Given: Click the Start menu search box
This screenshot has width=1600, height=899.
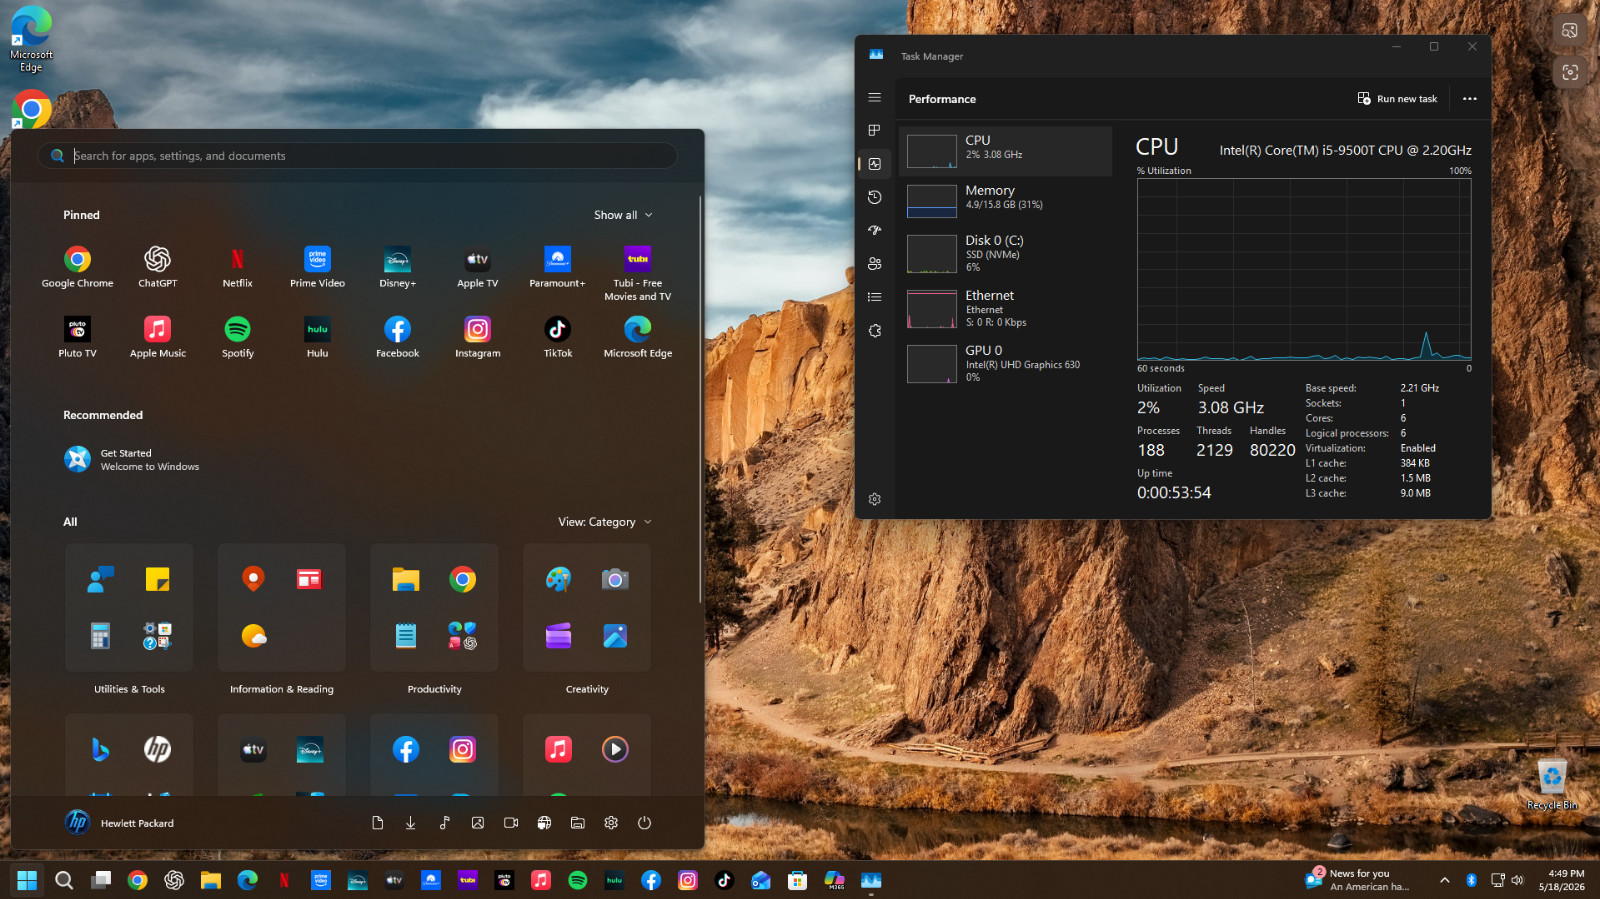Looking at the screenshot, I should 358,156.
